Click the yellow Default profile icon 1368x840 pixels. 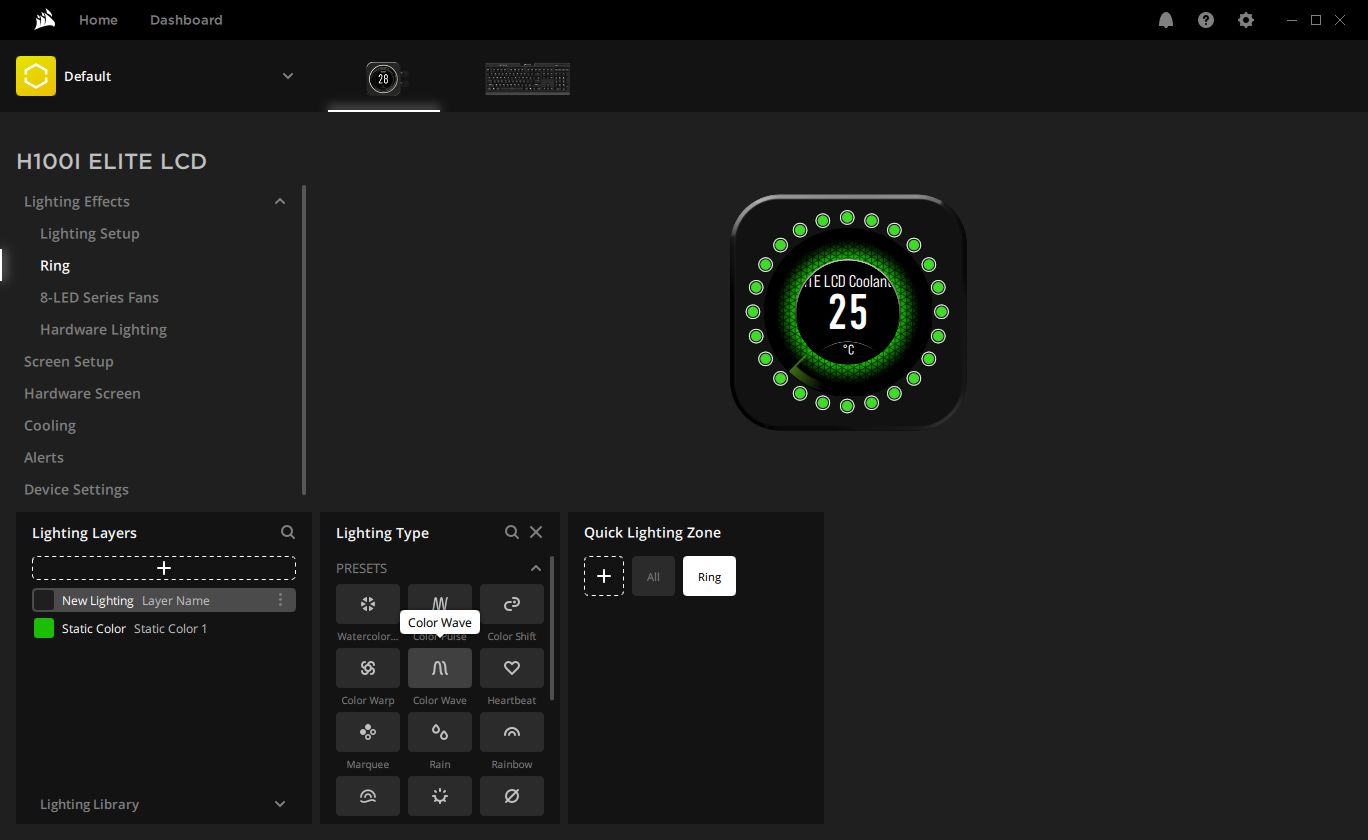[x=36, y=76]
